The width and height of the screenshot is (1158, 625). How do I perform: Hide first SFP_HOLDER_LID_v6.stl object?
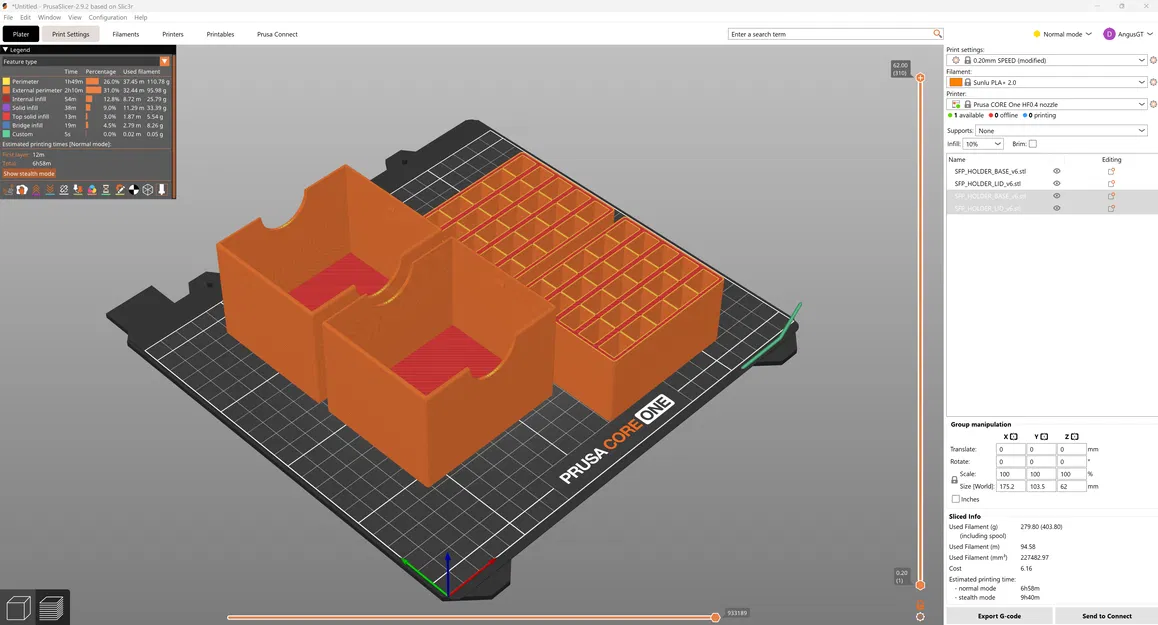[1056, 183]
